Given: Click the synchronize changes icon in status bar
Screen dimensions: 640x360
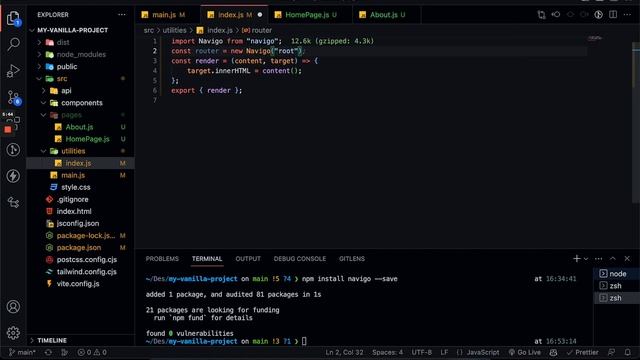Looking at the screenshot, I should (x=48, y=352).
